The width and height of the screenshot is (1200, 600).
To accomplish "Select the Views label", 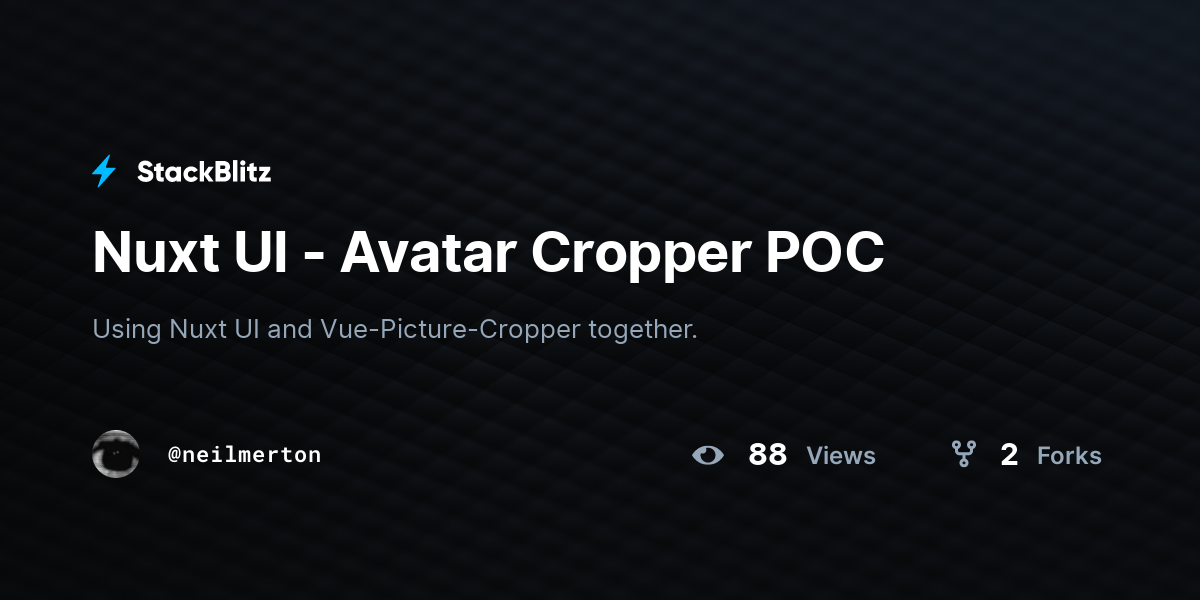I will [x=841, y=456].
